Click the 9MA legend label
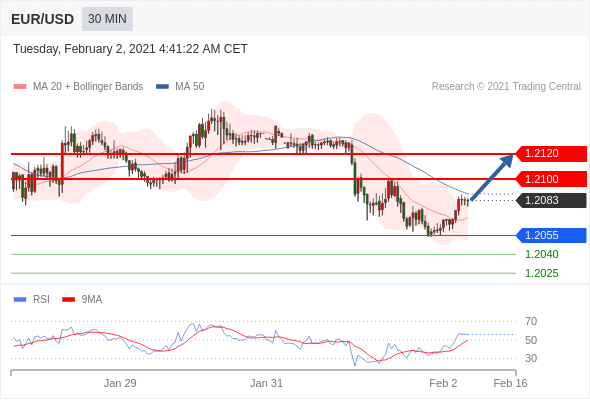Viewport: 590px width, 400px height. pyautogui.click(x=92, y=300)
